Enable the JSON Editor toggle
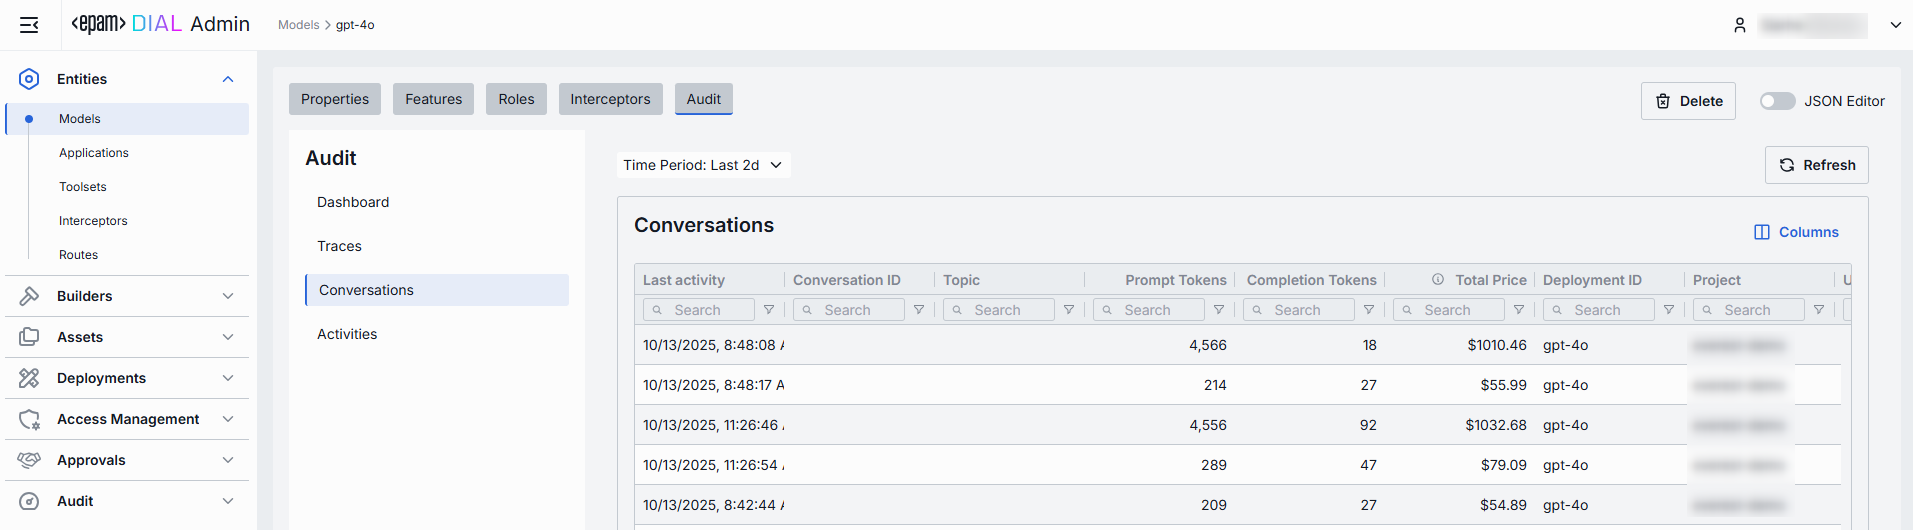Screen dimensions: 1913x530 point(1777,101)
